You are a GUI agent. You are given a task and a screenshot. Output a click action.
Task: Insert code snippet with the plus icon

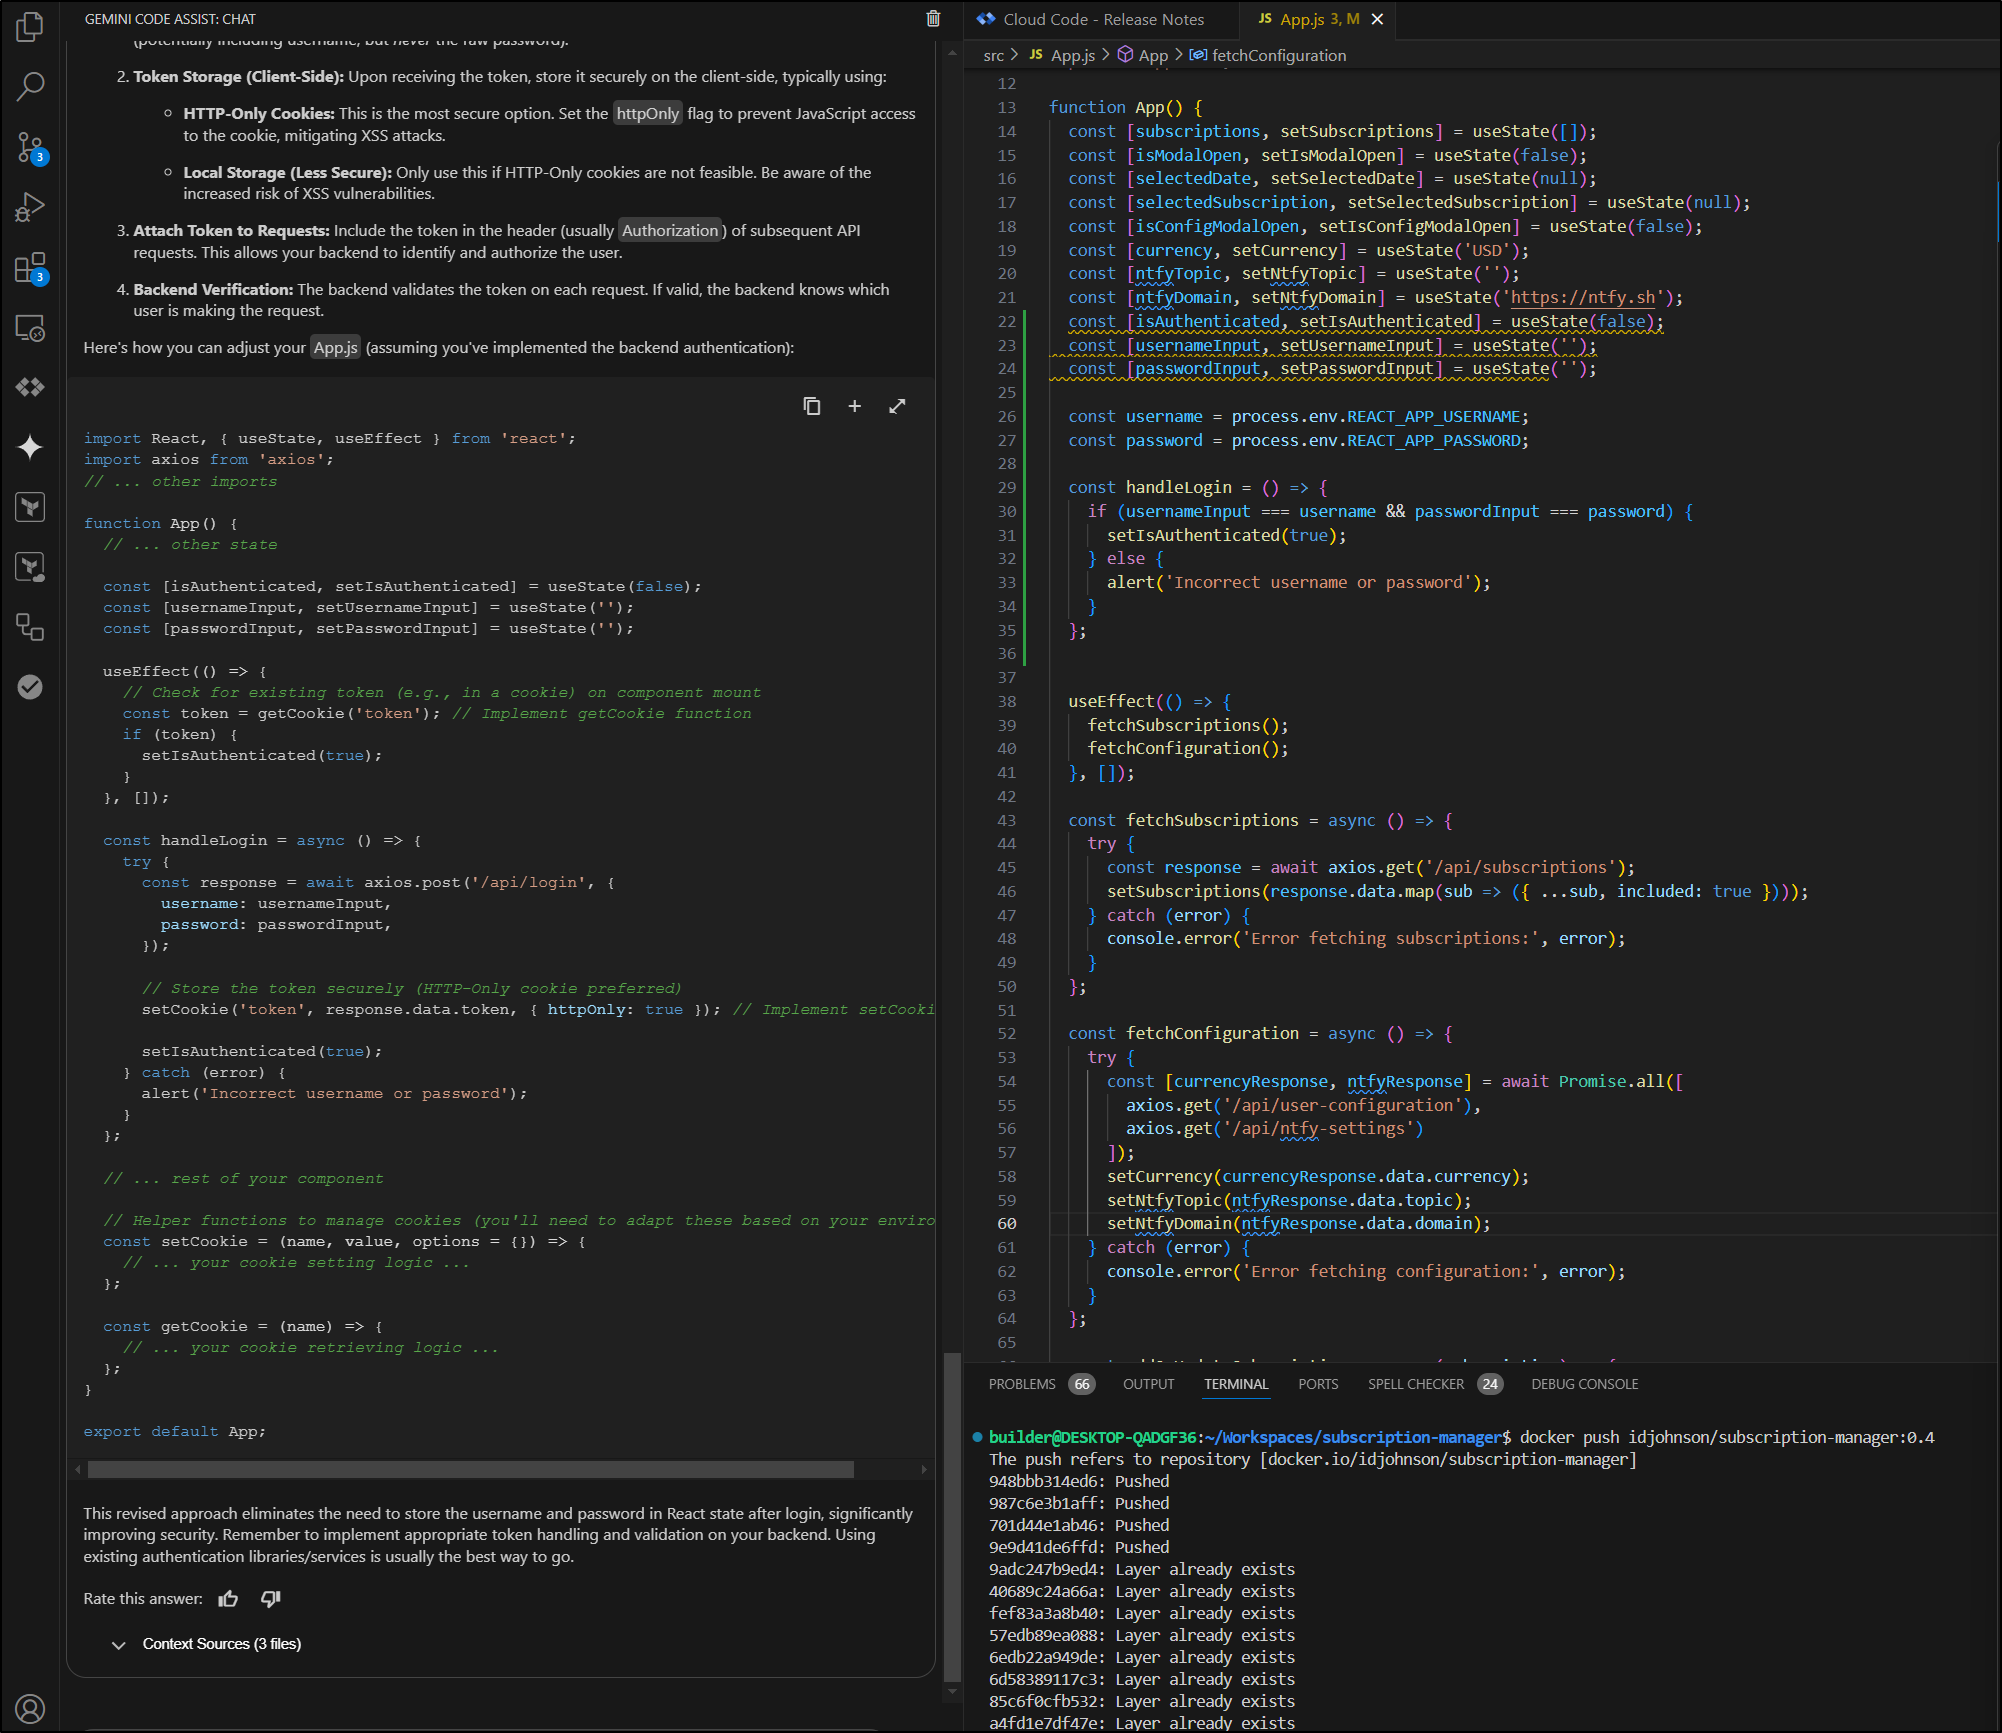855,406
